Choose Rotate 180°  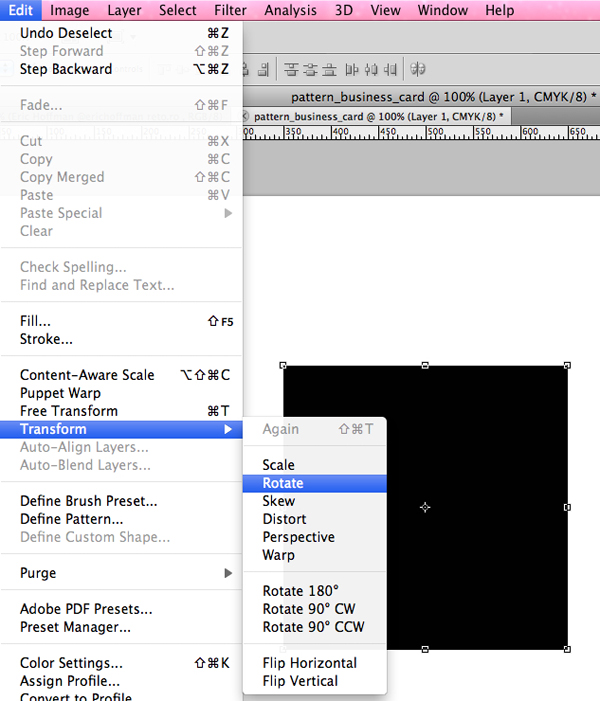pyautogui.click(x=315, y=591)
